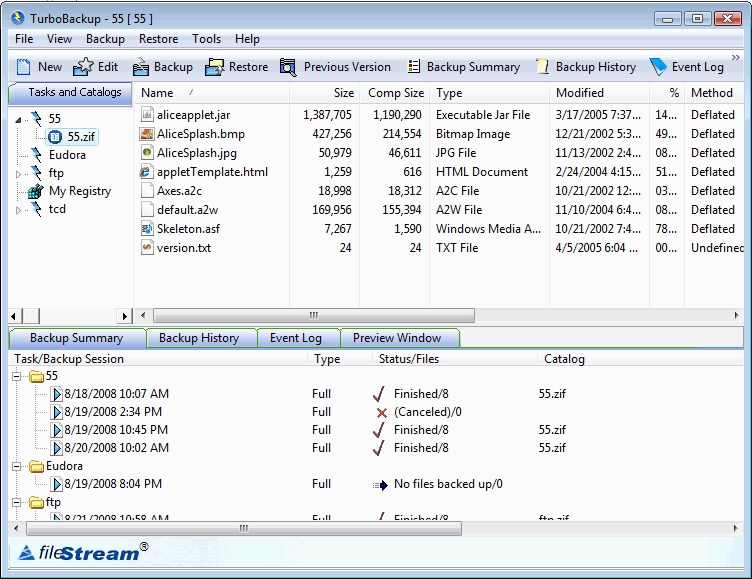Image resolution: width=752 pixels, height=579 pixels.
Task: Click the right arrow of the Backup Summary scrollbar
Action: coord(736,529)
